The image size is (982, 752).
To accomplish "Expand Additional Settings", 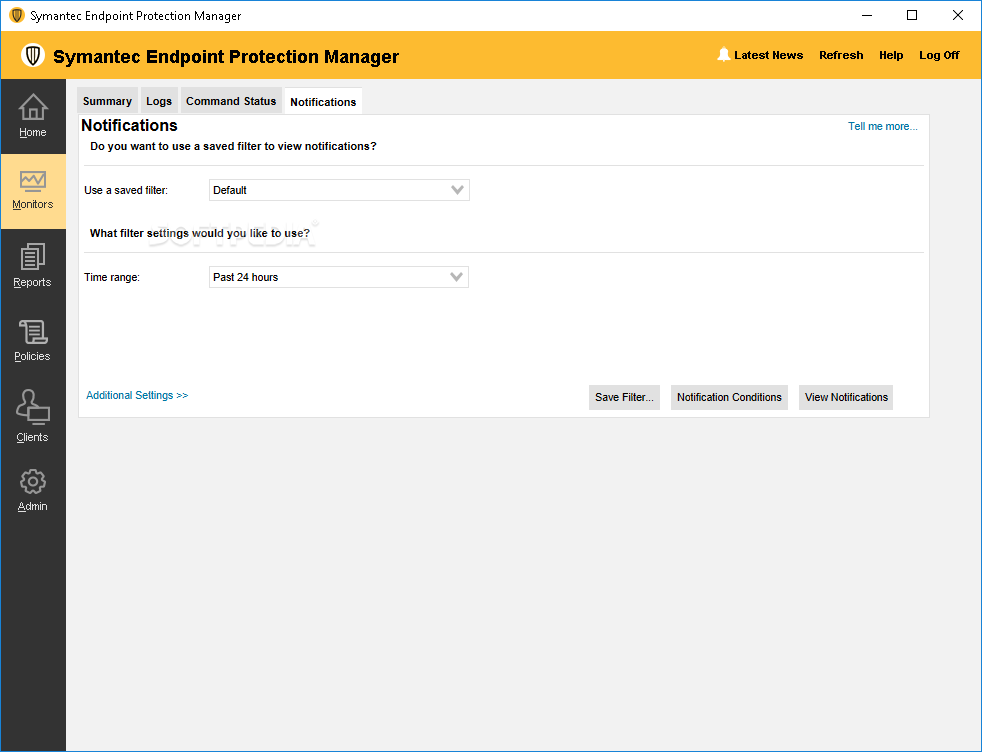I will pyautogui.click(x=136, y=395).
